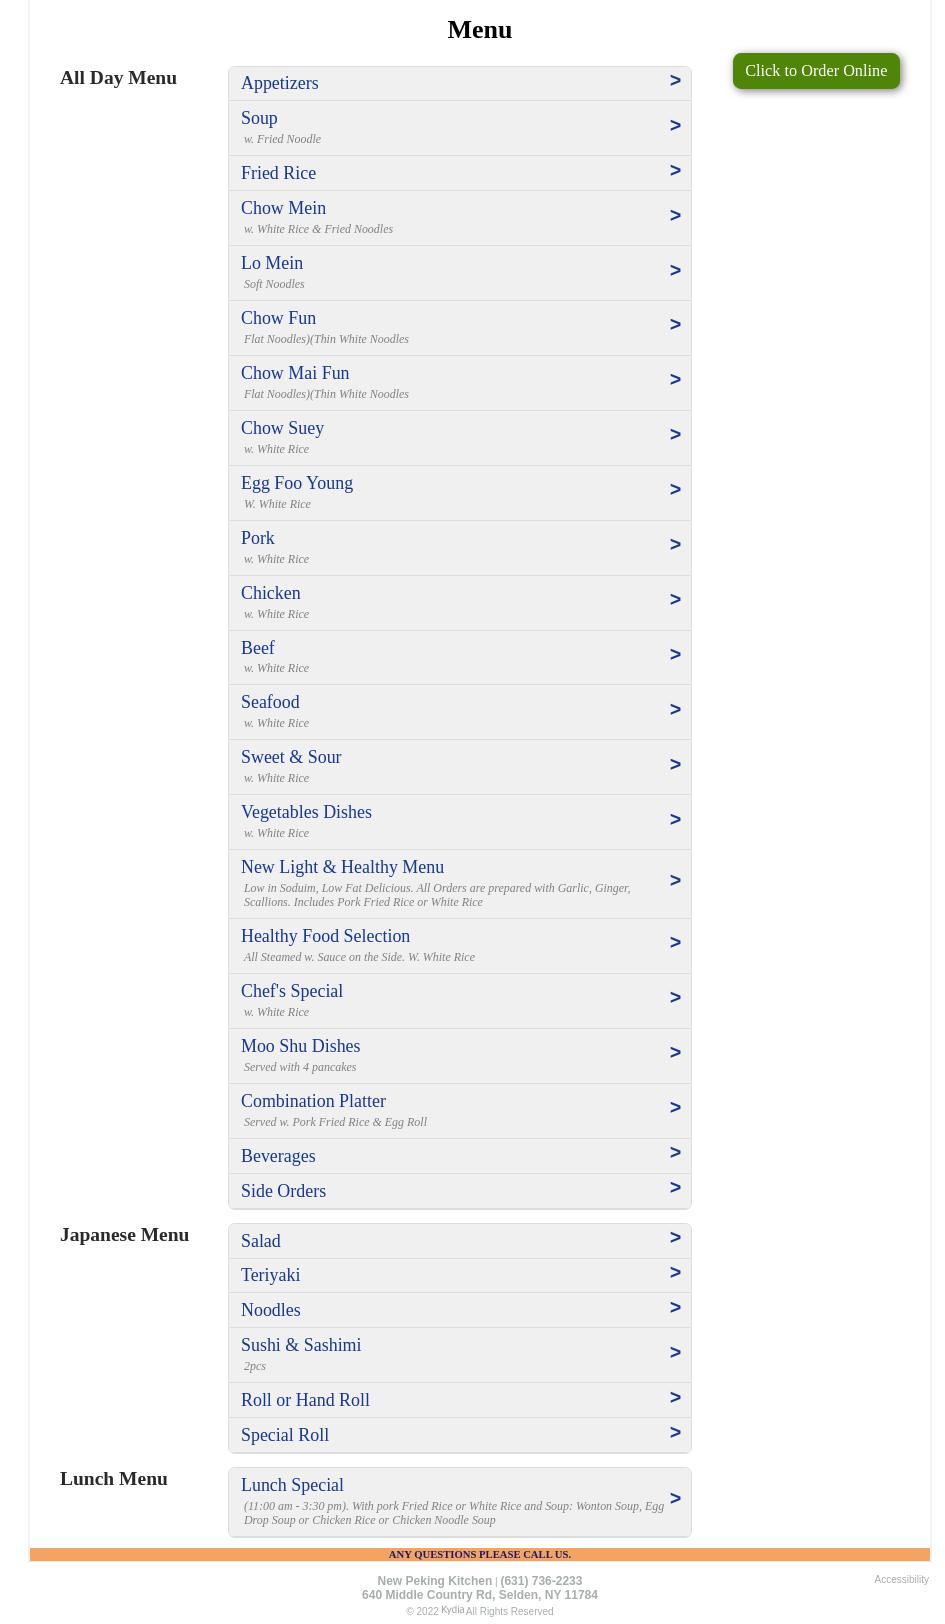Click the Click to Order Online button
This screenshot has height=1624, width=945.
coord(815,71)
